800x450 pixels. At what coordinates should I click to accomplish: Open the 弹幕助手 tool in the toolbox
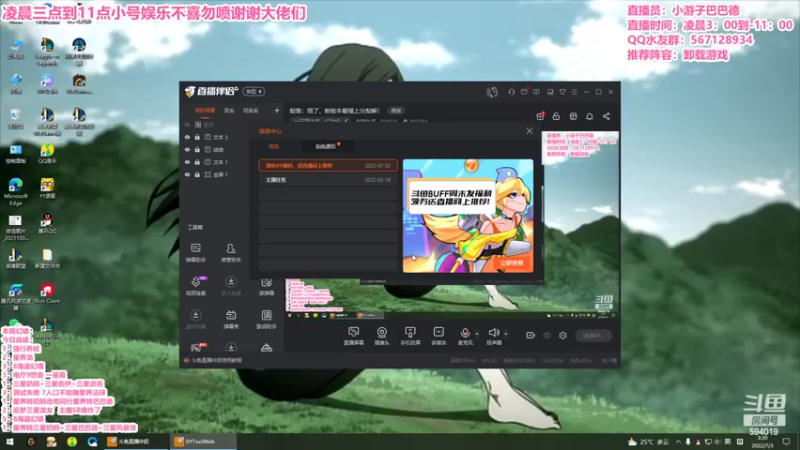pos(195,252)
